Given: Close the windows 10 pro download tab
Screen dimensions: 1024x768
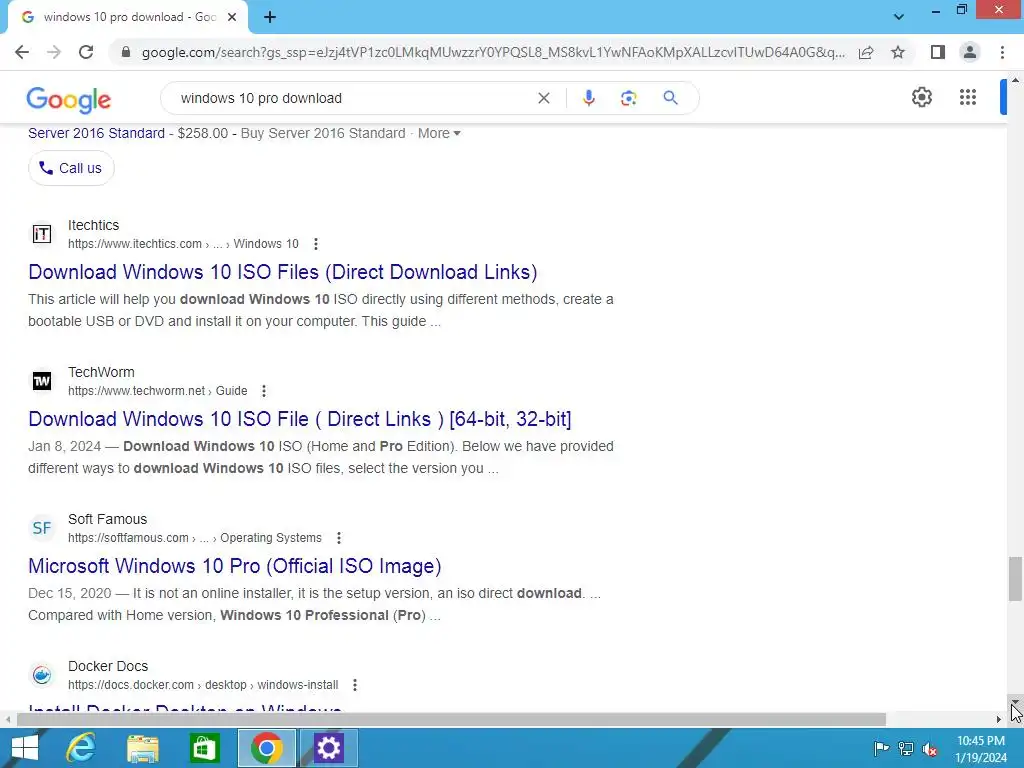Looking at the screenshot, I should (232, 18).
